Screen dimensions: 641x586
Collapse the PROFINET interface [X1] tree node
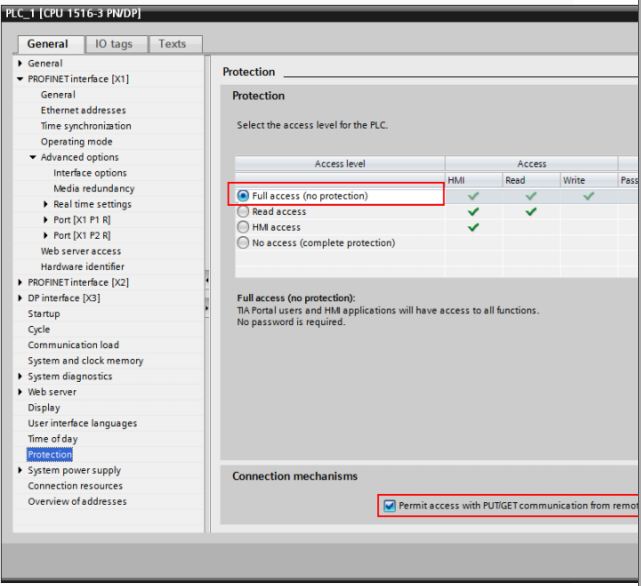[x=20, y=79]
